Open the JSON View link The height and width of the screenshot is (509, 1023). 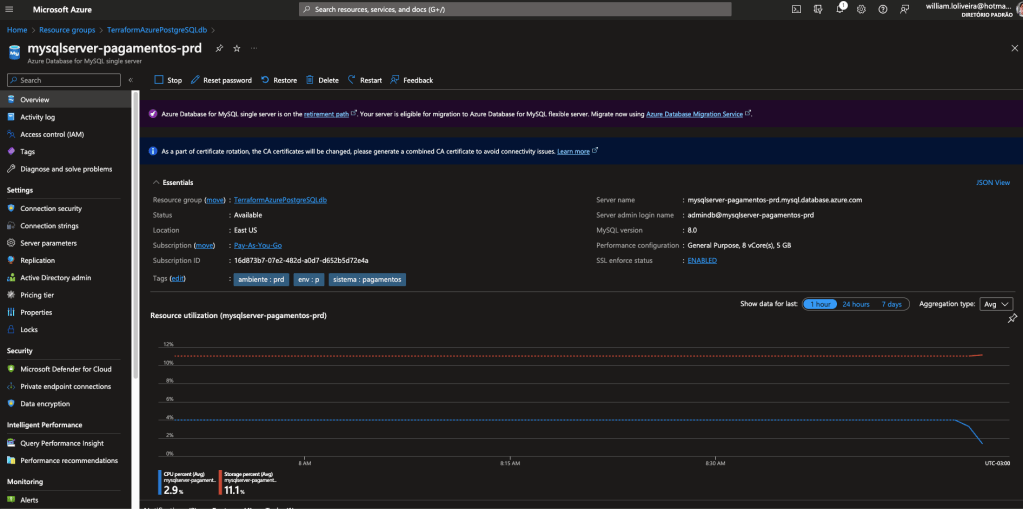pyautogui.click(x=992, y=183)
